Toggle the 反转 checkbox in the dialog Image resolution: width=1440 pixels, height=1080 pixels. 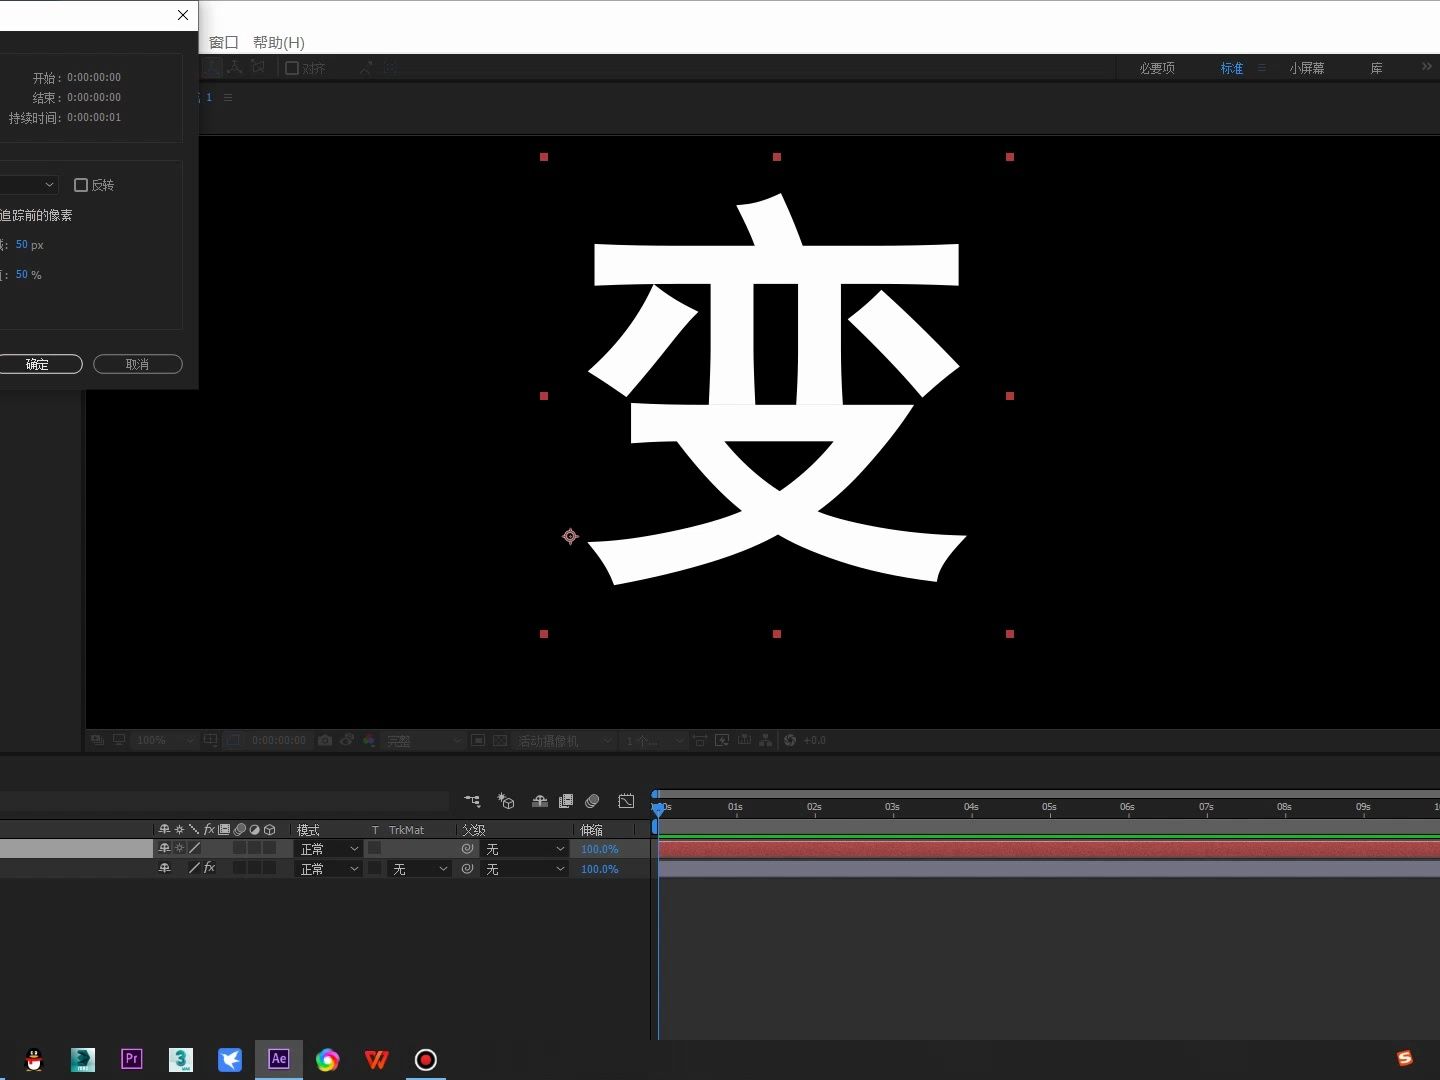tap(81, 185)
